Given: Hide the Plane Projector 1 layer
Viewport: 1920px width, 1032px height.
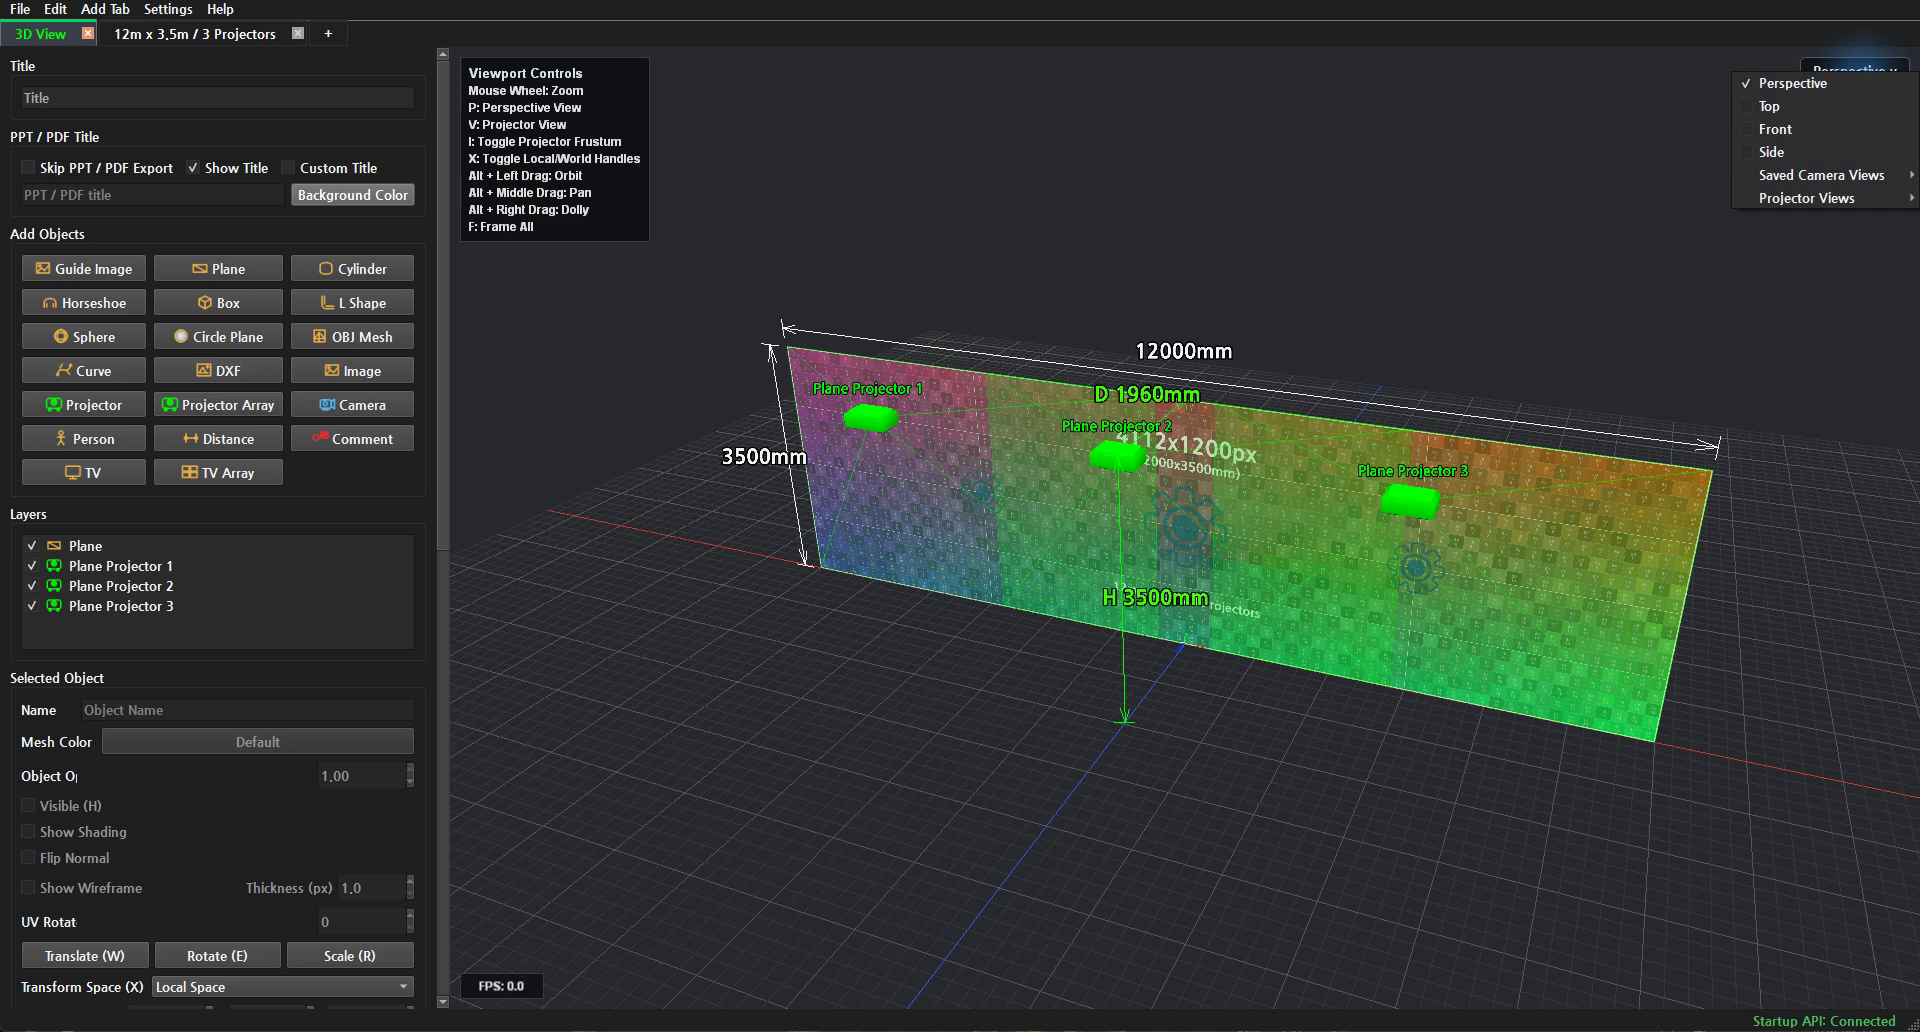Looking at the screenshot, I should [x=32, y=566].
